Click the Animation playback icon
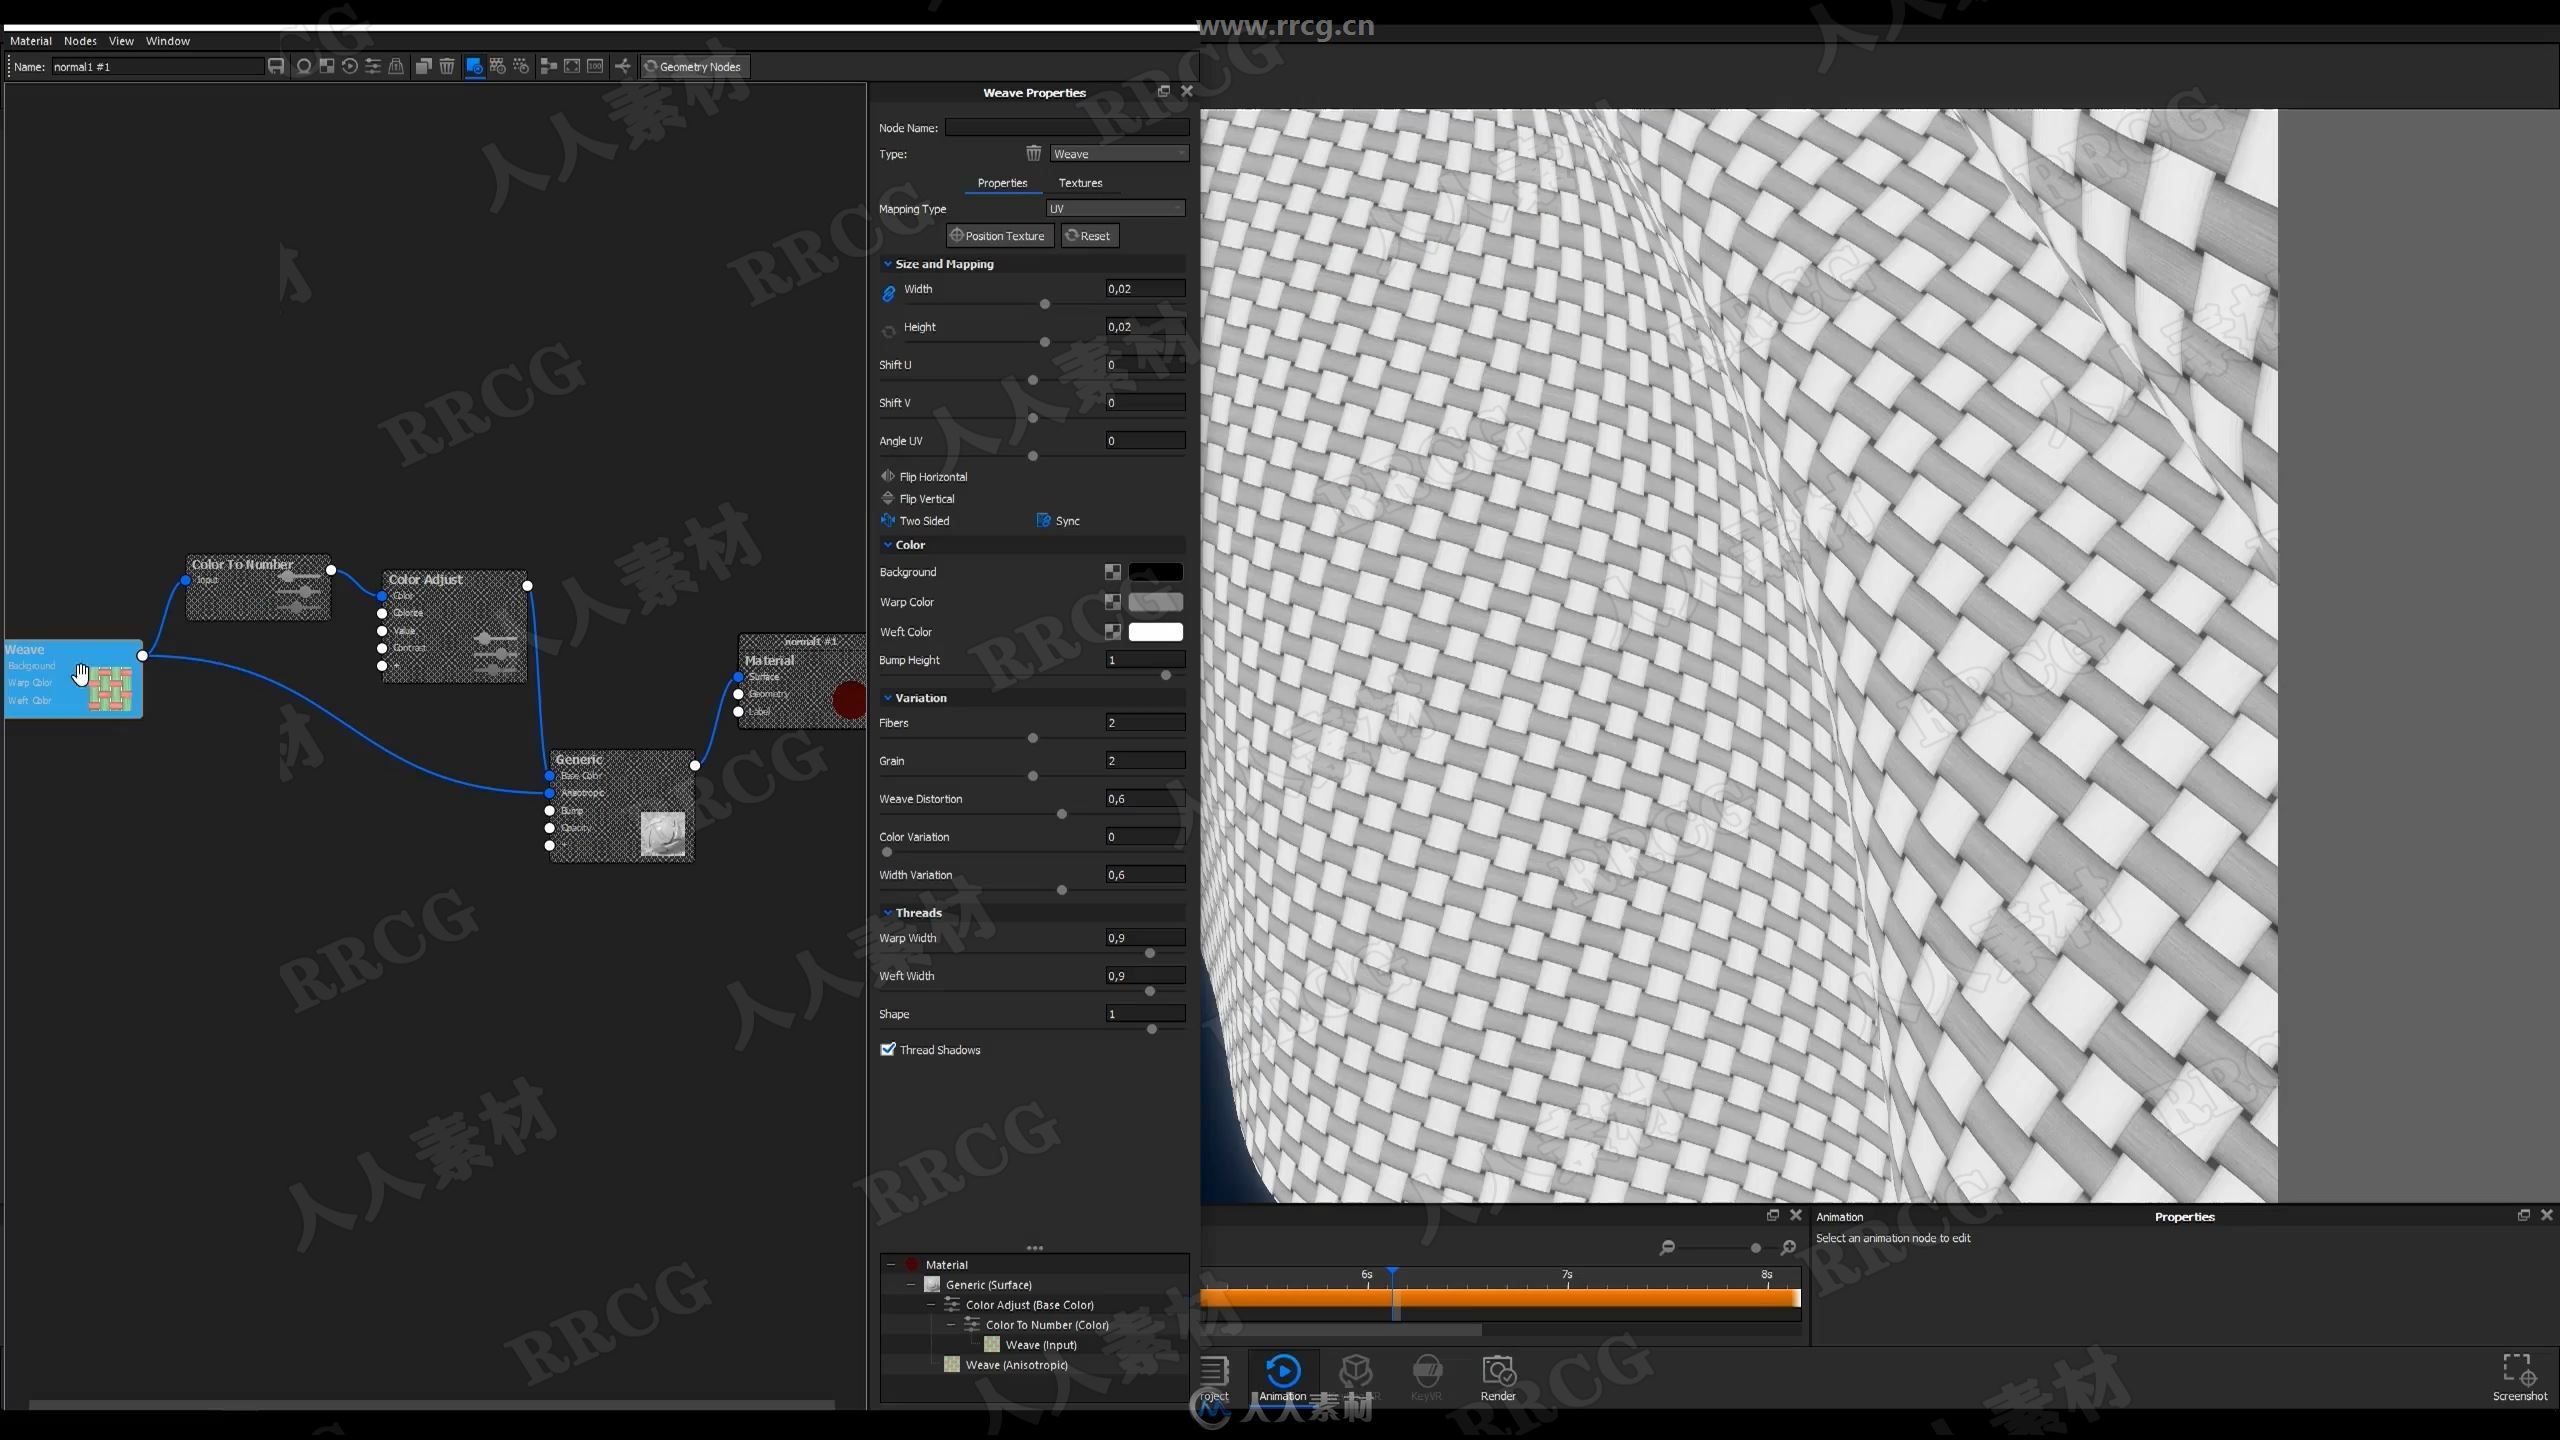This screenshot has height=1440, width=2560. point(1282,1370)
